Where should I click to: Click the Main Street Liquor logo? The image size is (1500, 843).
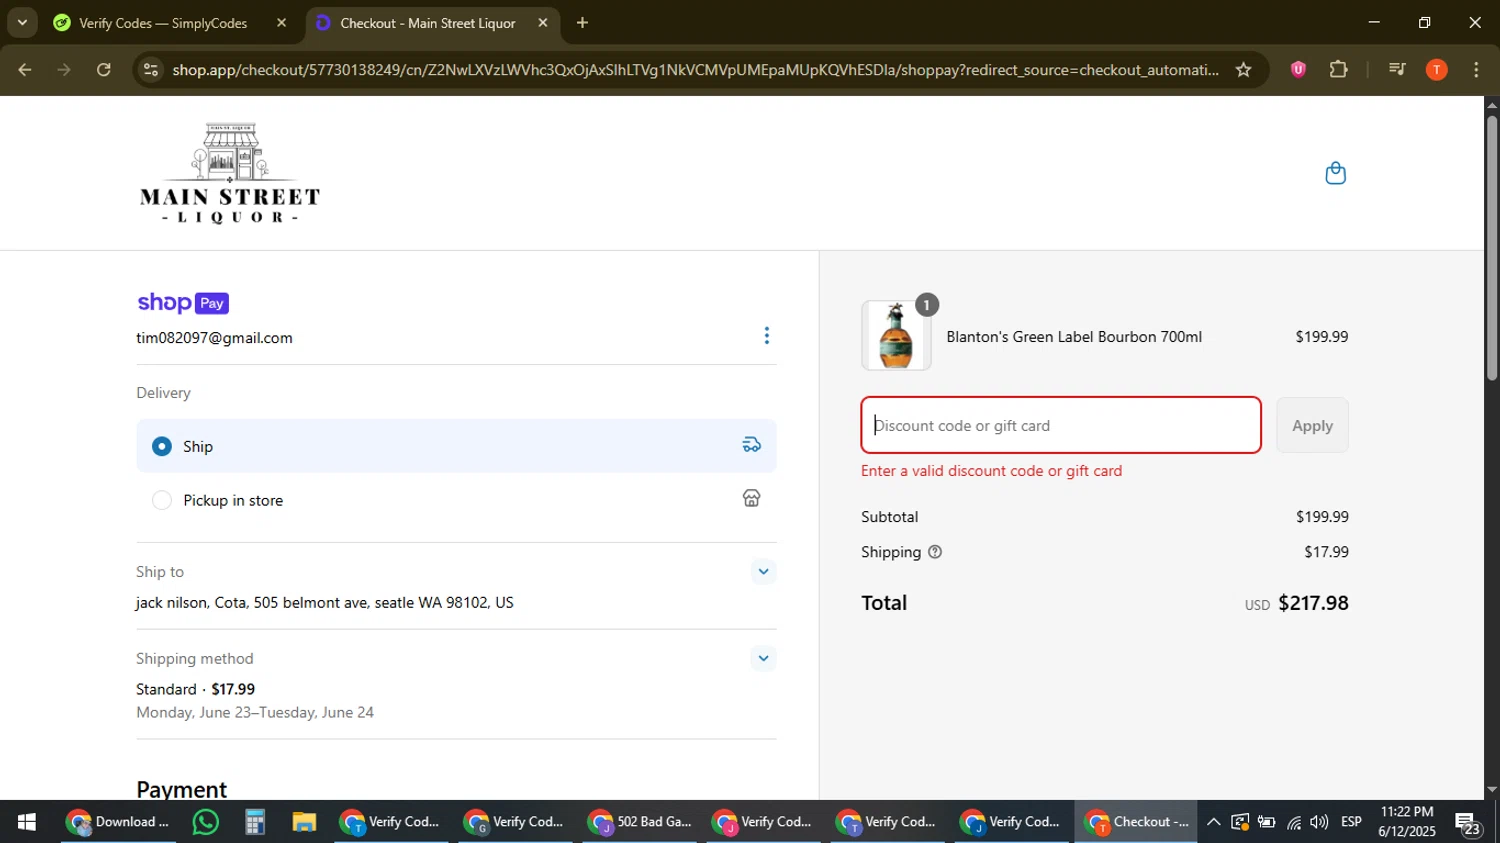click(230, 173)
